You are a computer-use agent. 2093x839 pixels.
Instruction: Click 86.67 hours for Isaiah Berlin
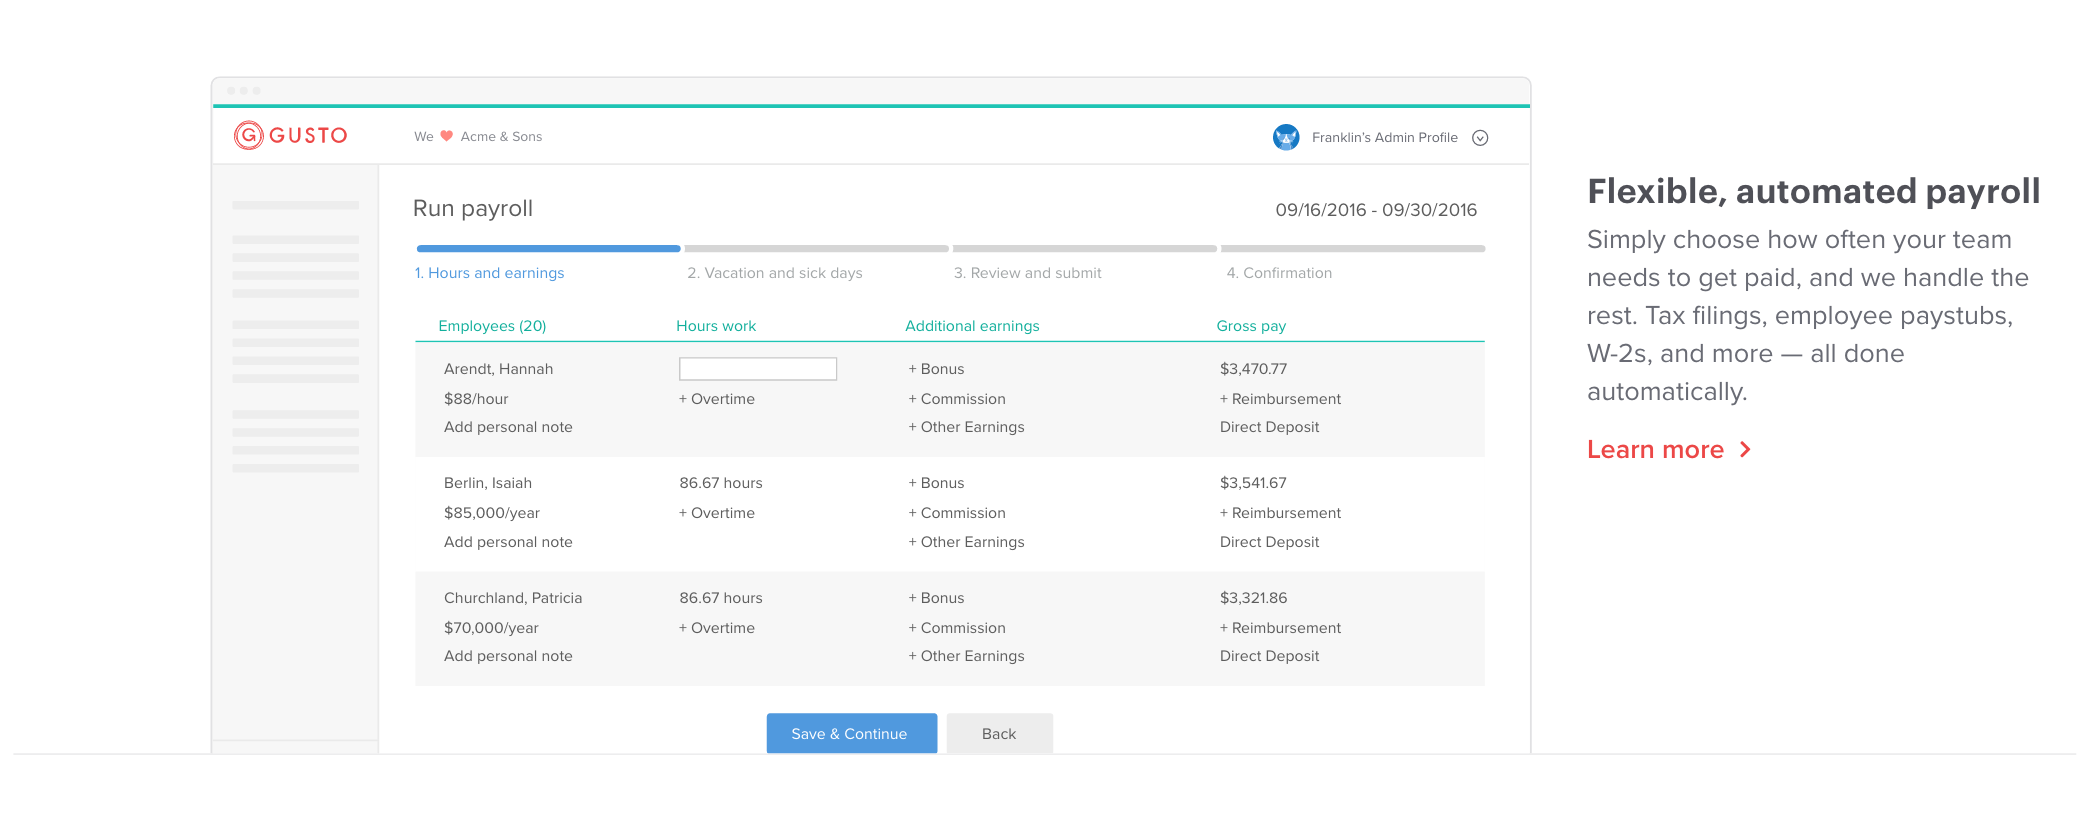tap(721, 483)
